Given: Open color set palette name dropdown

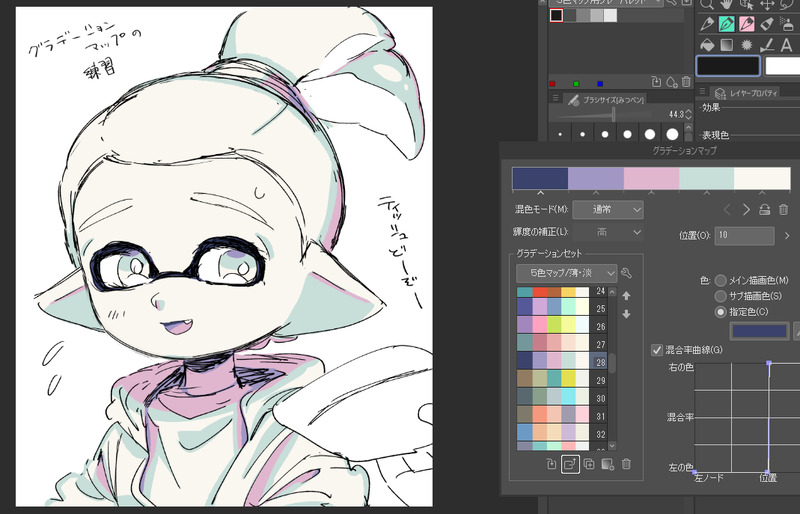Looking at the screenshot, I should click(x=606, y=3).
